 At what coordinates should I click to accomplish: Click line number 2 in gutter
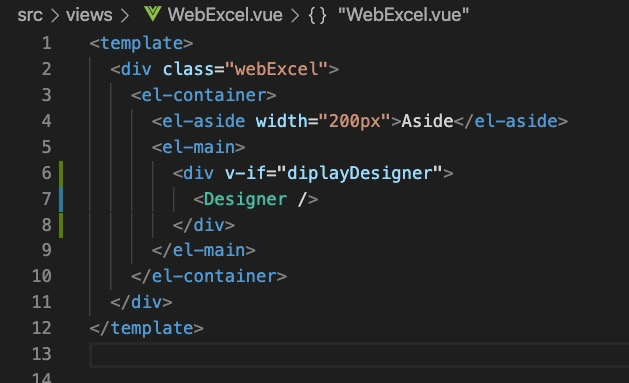47,69
